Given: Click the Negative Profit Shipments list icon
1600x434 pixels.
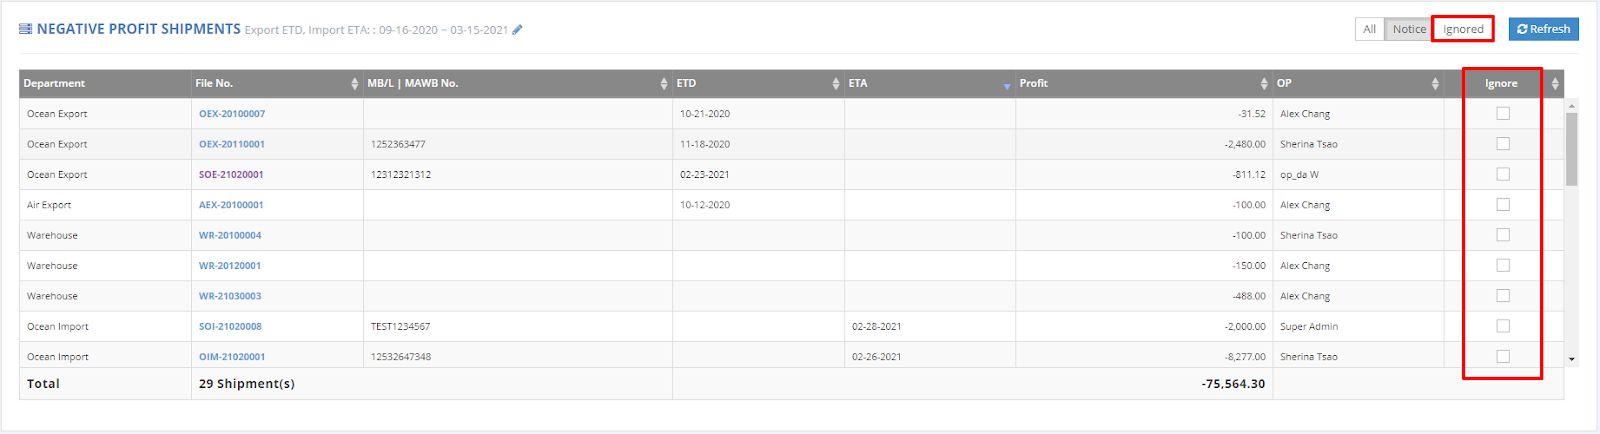Looking at the screenshot, I should (x=25, y=30).
